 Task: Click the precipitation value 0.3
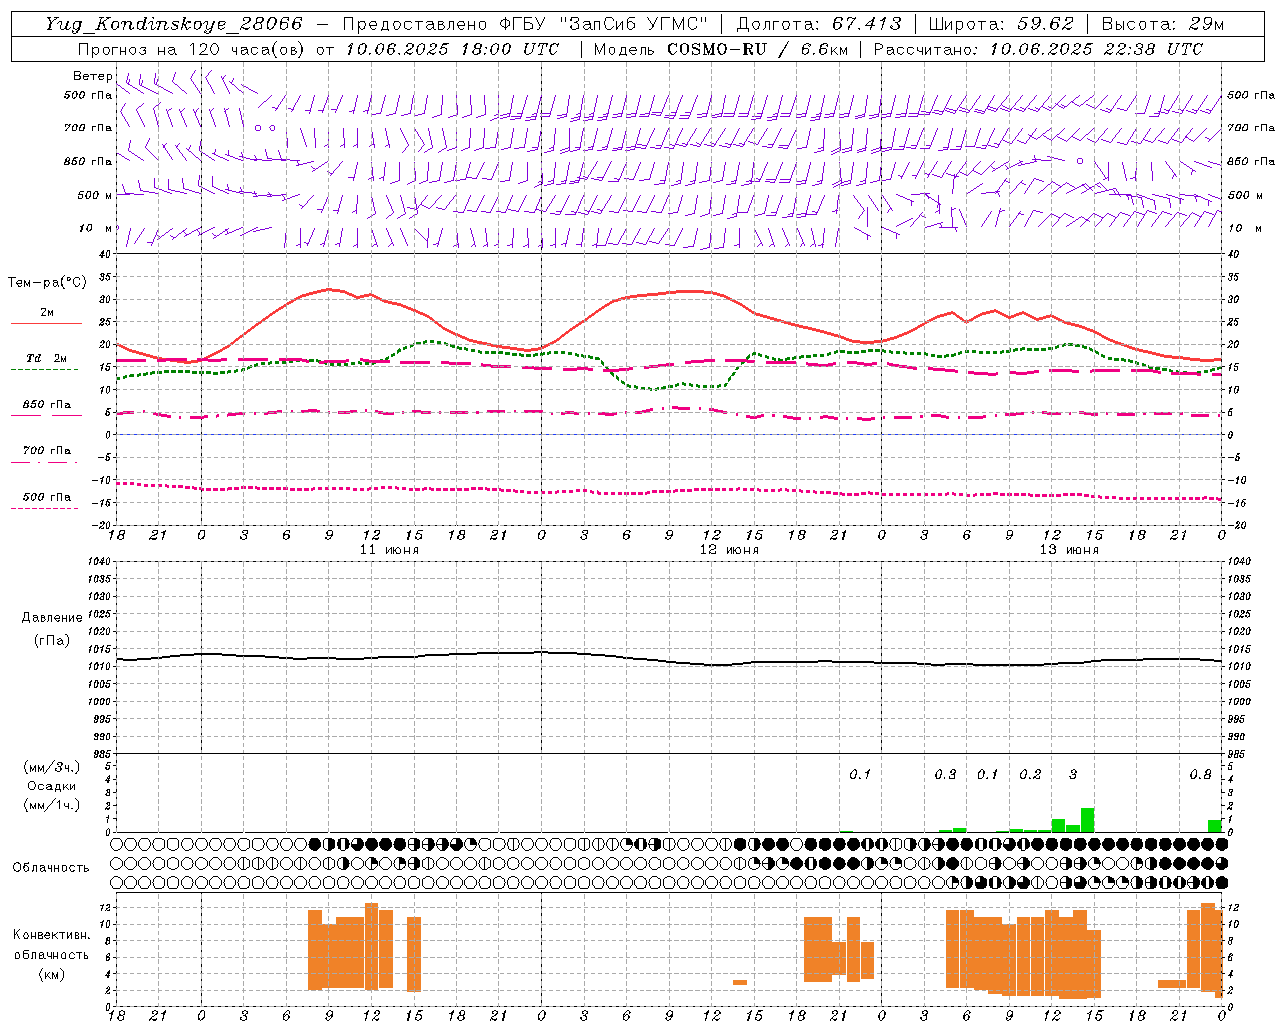945,775
